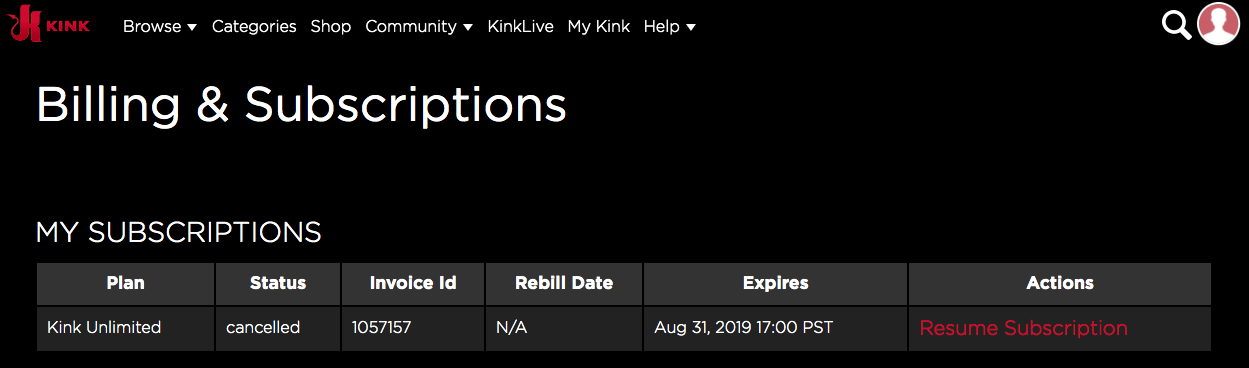1249x368 pixels.
Task: Click the cancelled status cell
Action: pos(278,328)
